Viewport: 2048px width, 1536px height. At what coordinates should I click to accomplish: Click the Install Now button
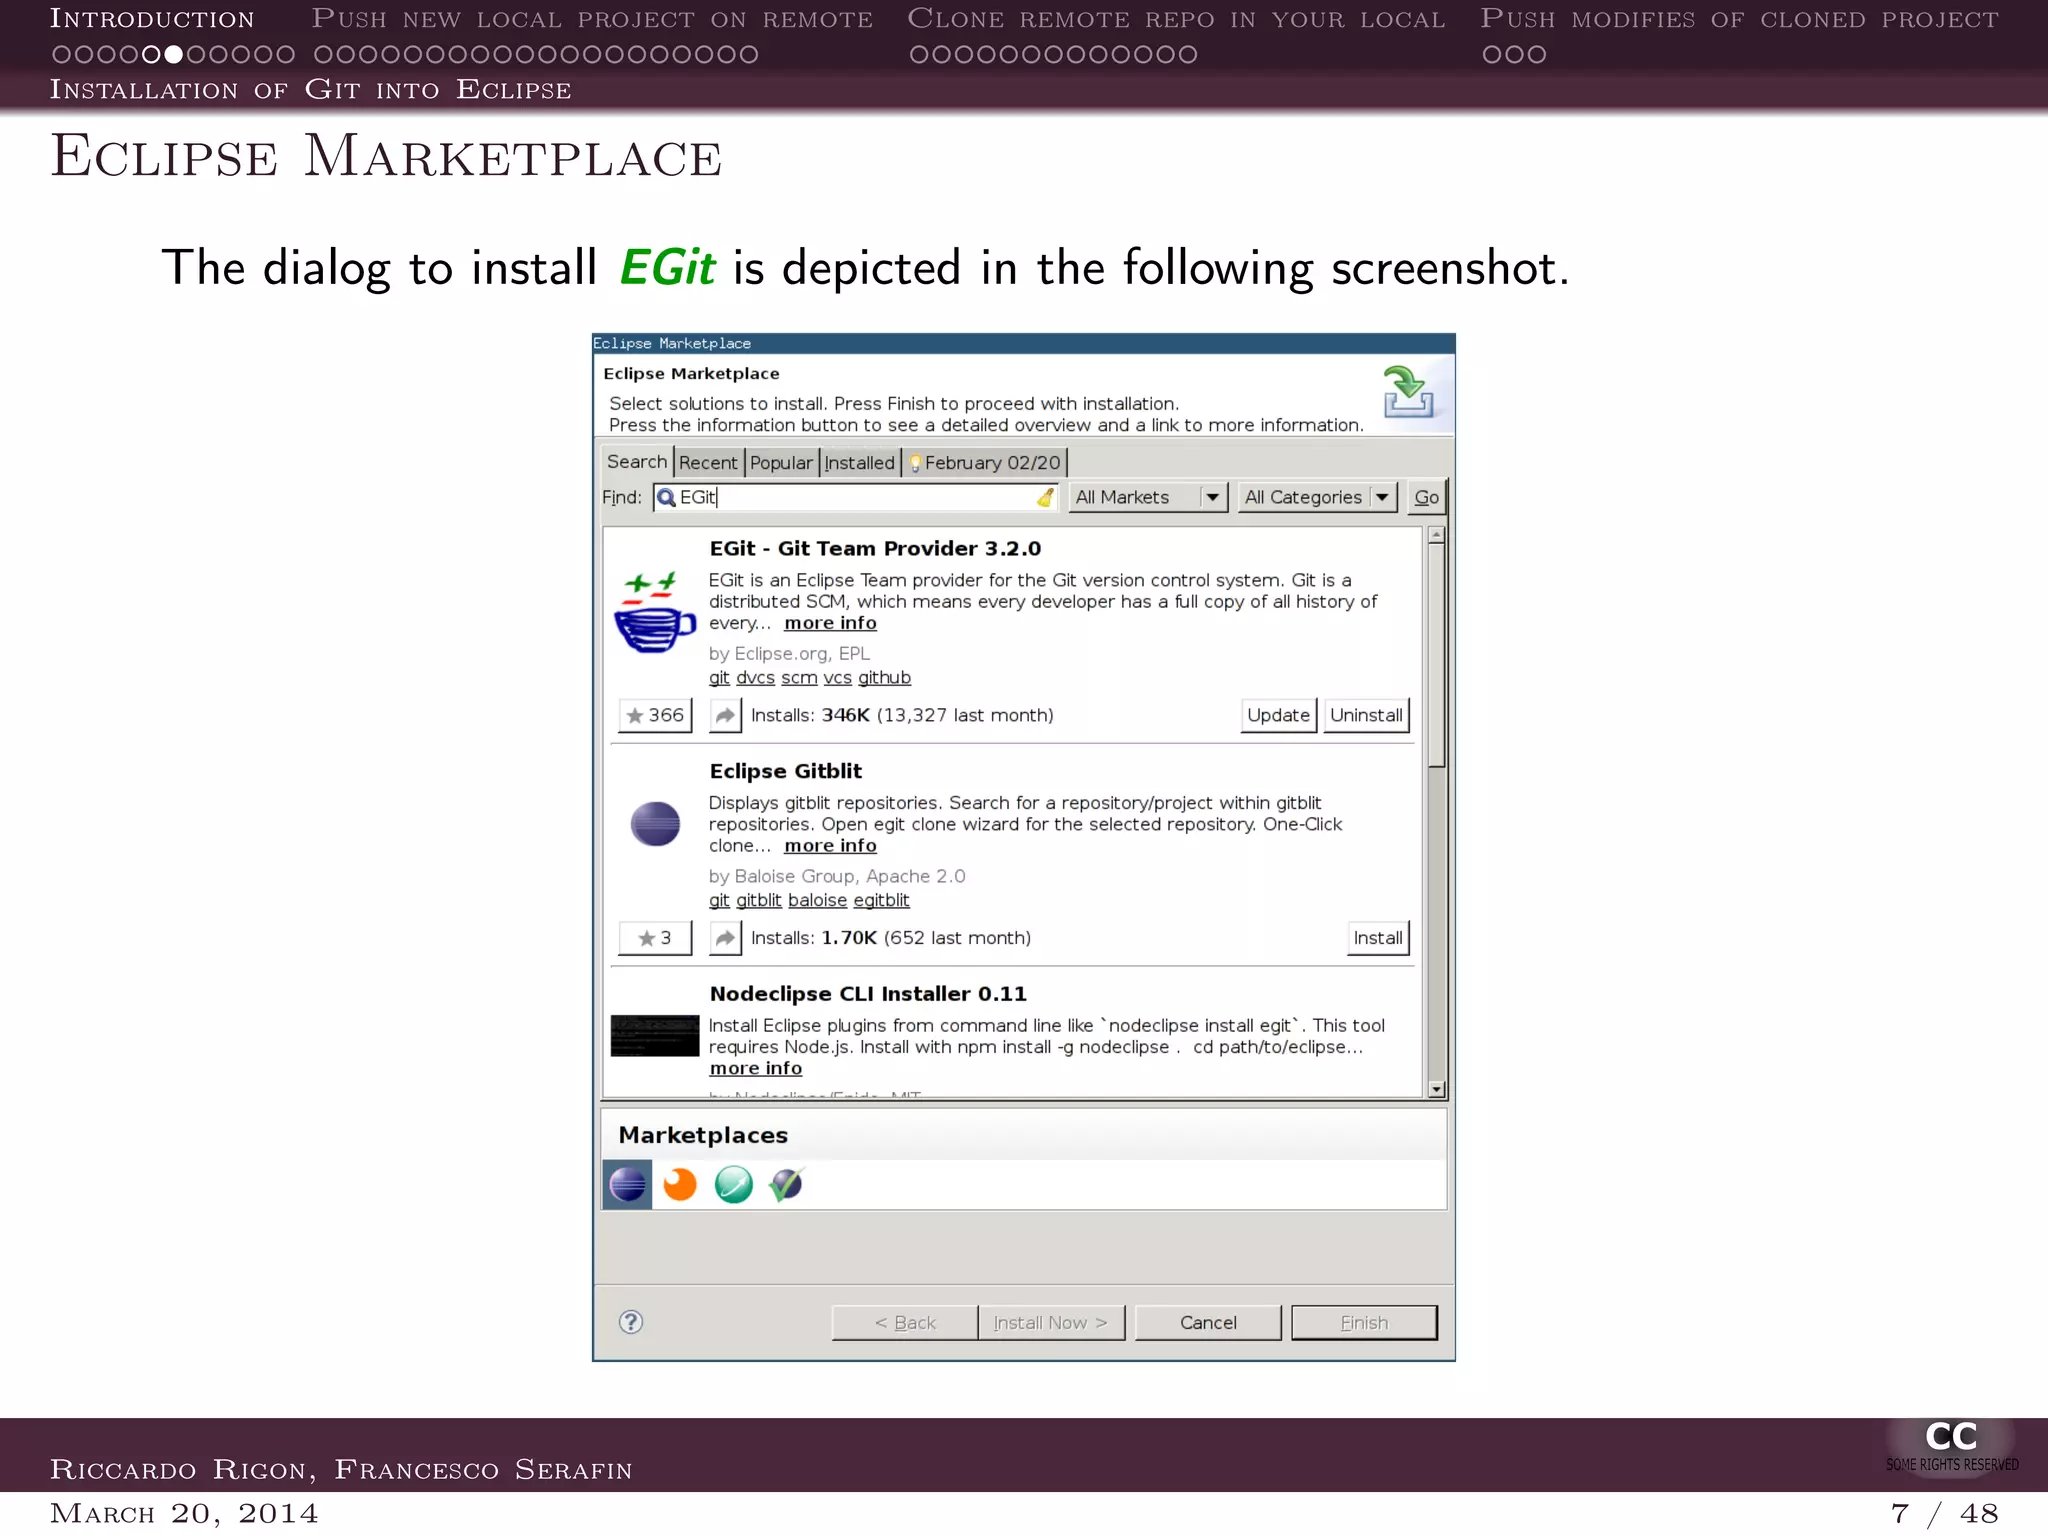[1051, 1322]
